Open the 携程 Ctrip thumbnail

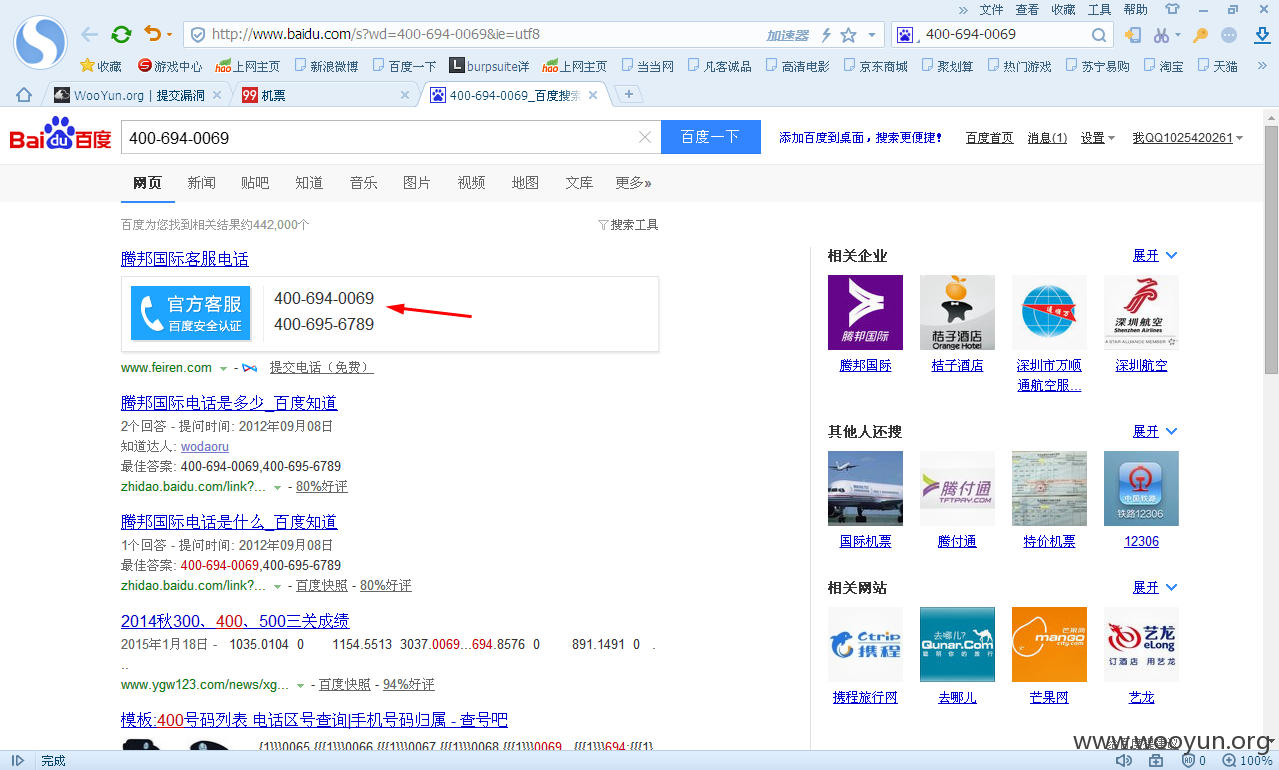click(x=865, y=644)
